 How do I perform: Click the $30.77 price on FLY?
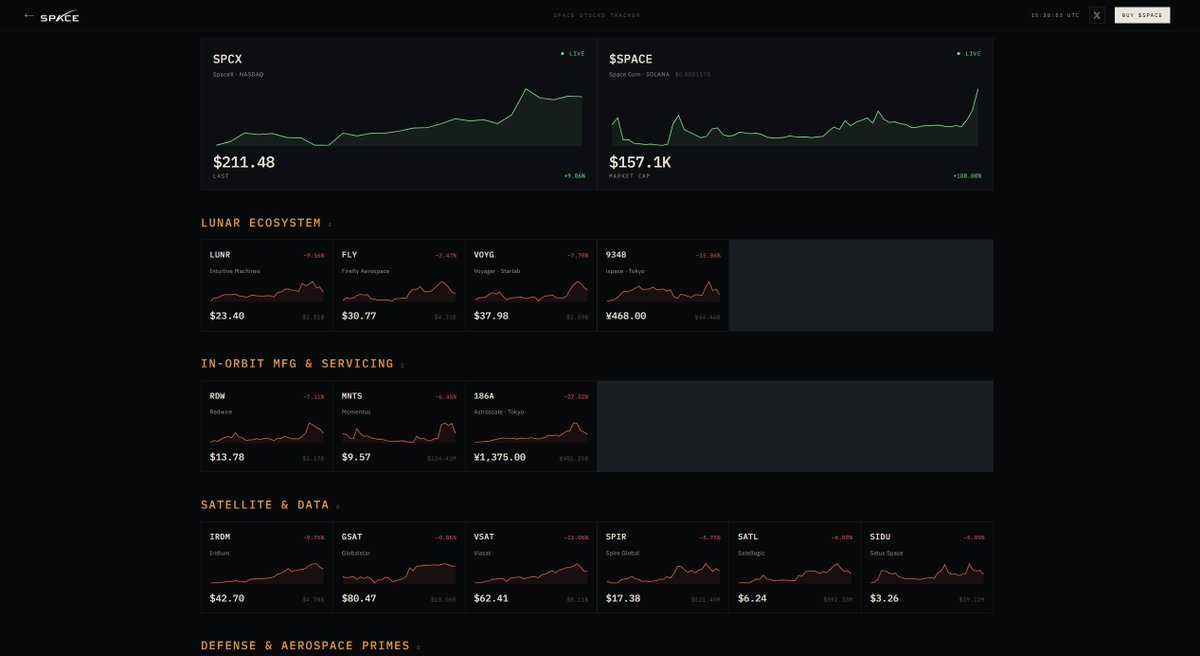pos(359,316)
